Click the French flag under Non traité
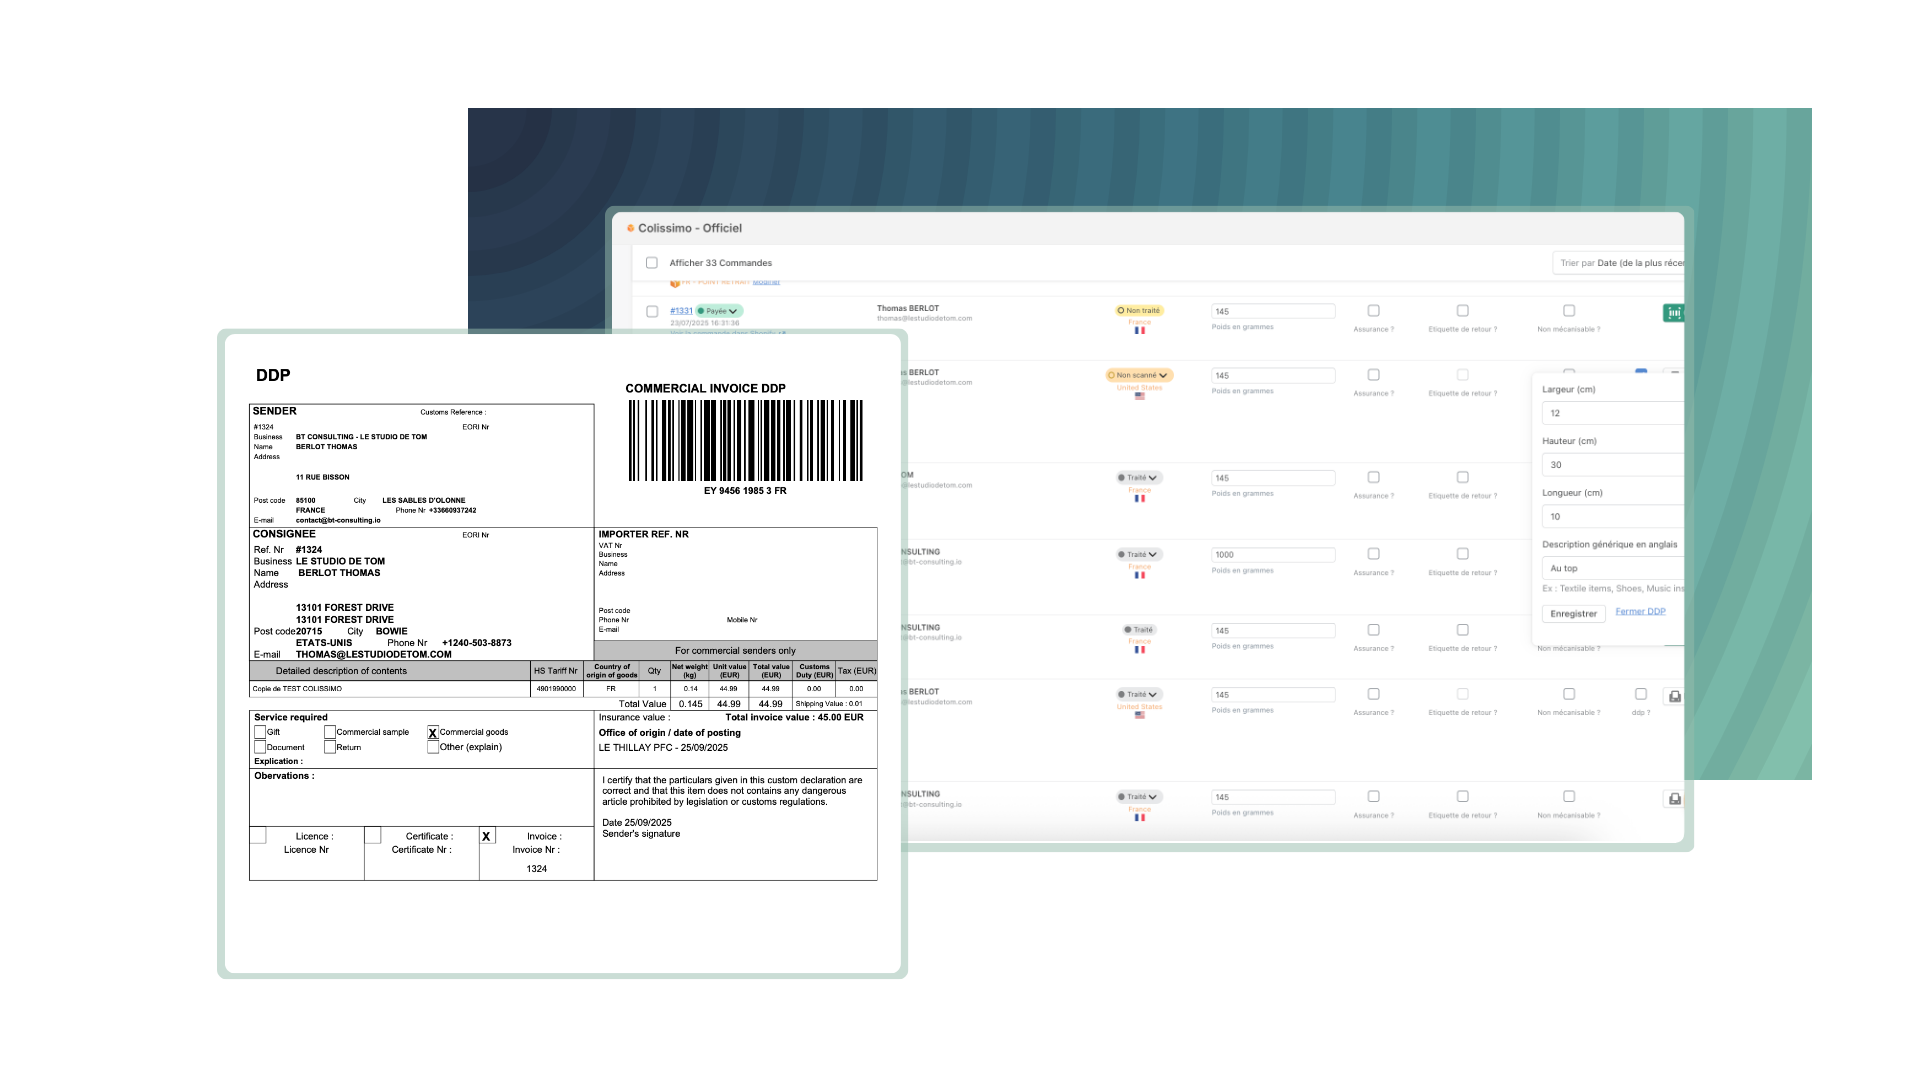The width and height of the screenshot is (1920, 1080). tap(1139, 331)
